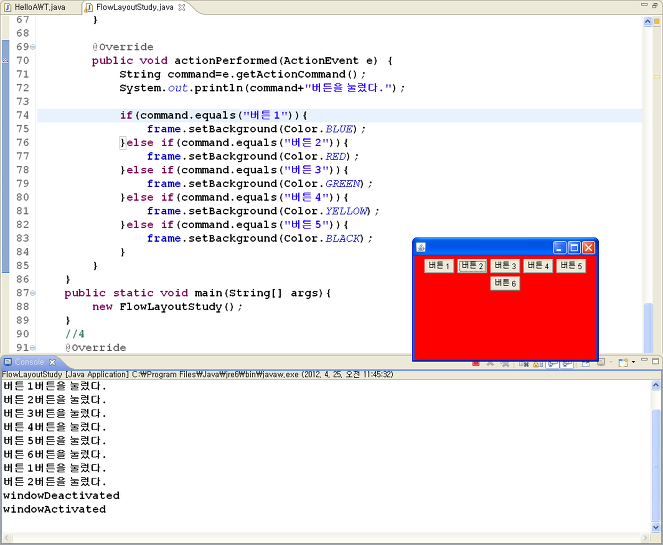This screenshot has width=663, height=545.
Task: Collapse the code fold at line 91
Action: pos(33,348)
